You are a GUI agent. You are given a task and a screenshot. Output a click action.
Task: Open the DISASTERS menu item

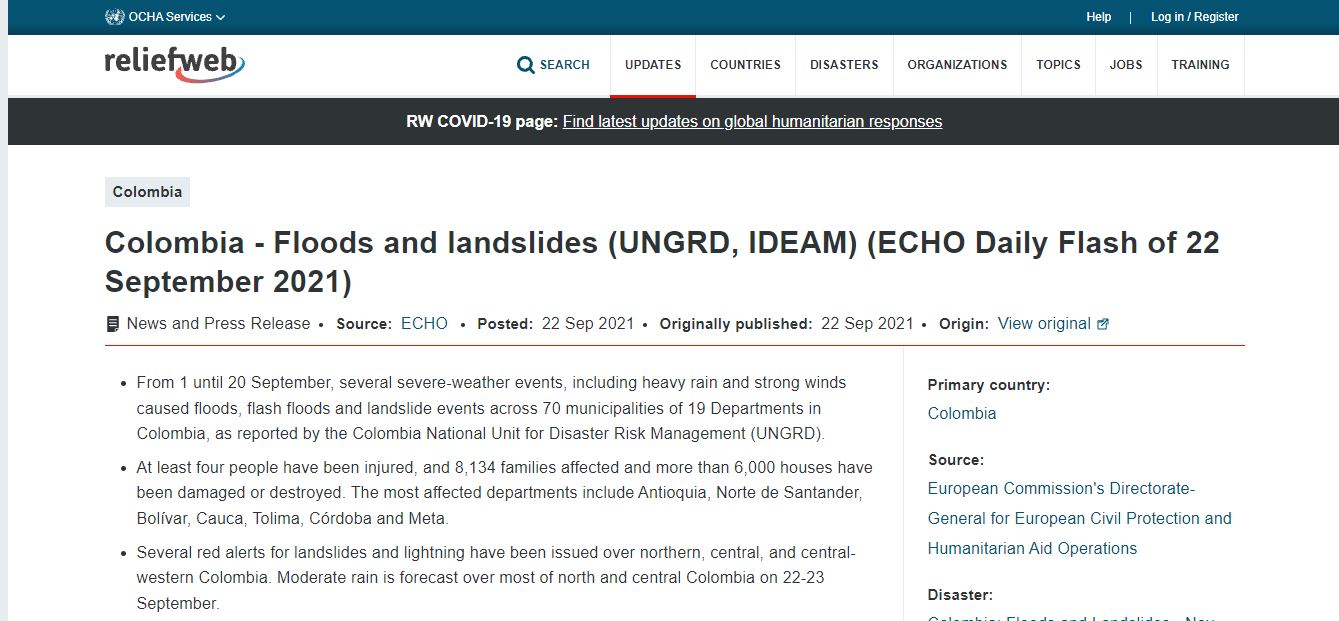(844, 65)
